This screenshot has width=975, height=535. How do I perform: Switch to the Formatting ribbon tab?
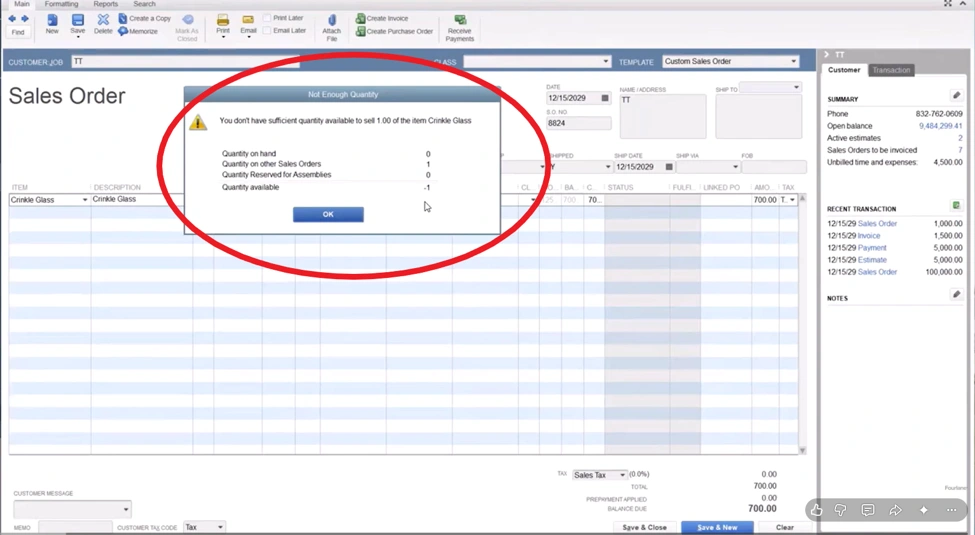[62, 4]
